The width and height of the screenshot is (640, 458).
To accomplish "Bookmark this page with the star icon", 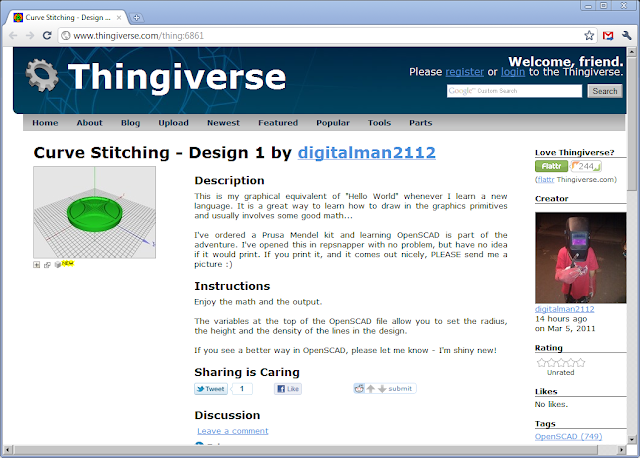I will [x=589, y=36].
